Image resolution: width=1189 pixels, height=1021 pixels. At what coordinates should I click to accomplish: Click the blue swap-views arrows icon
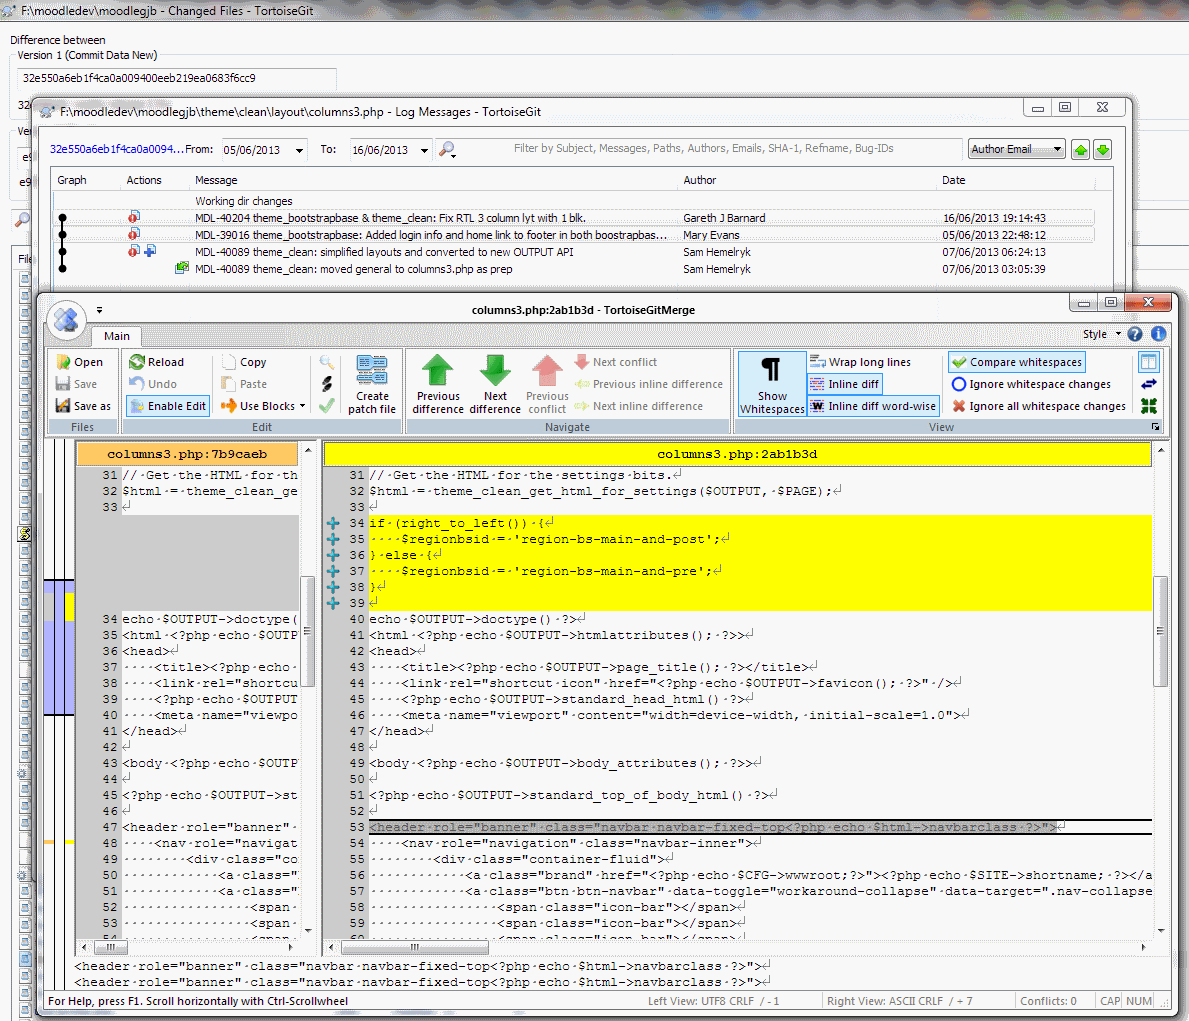[x=1149, y=385]
